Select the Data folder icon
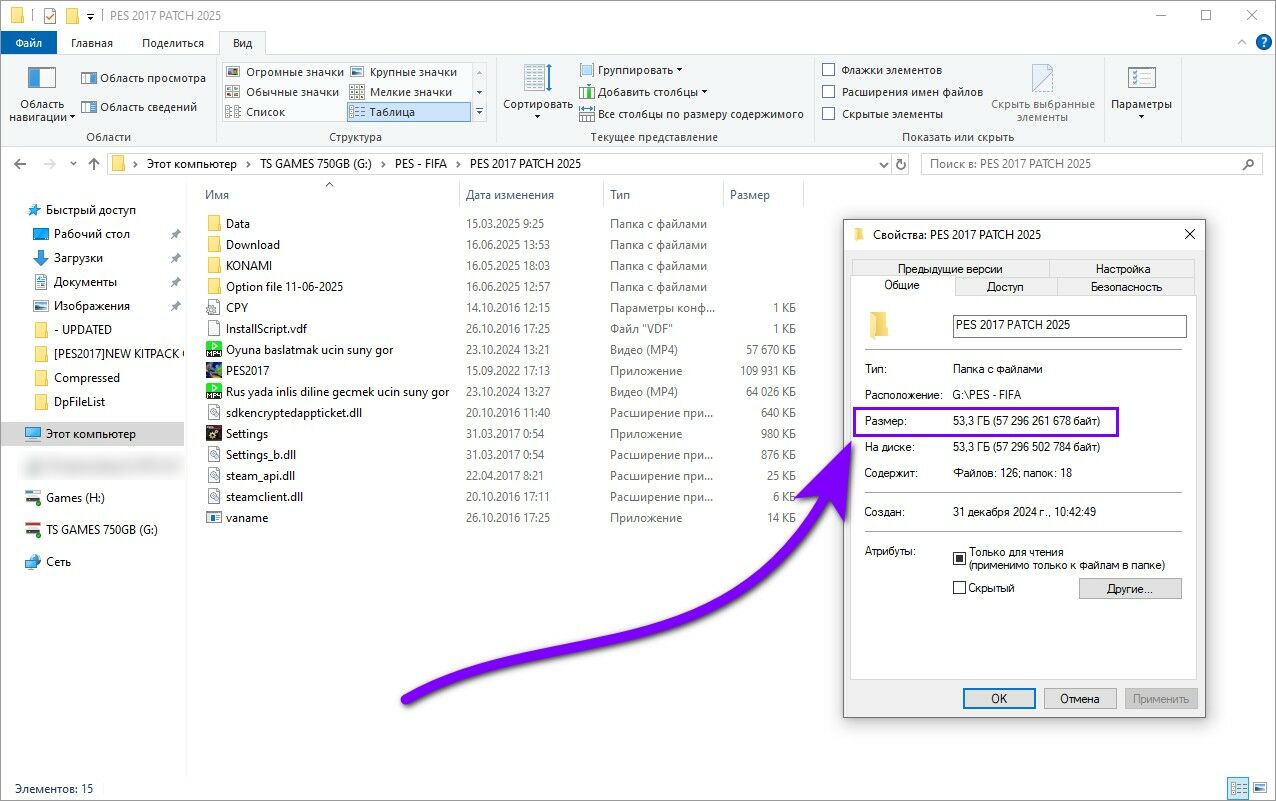 pos(214,224)
